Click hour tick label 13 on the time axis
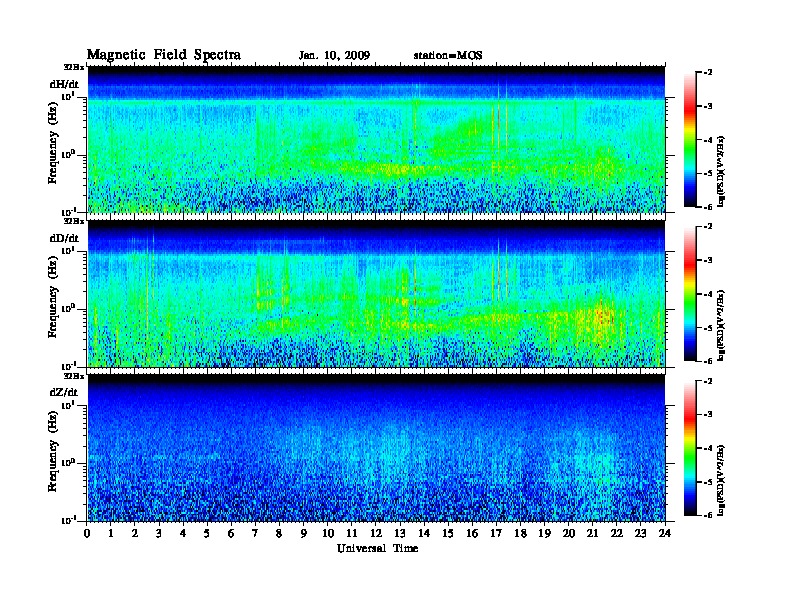792x612 pixels. [x=400, y=533]
